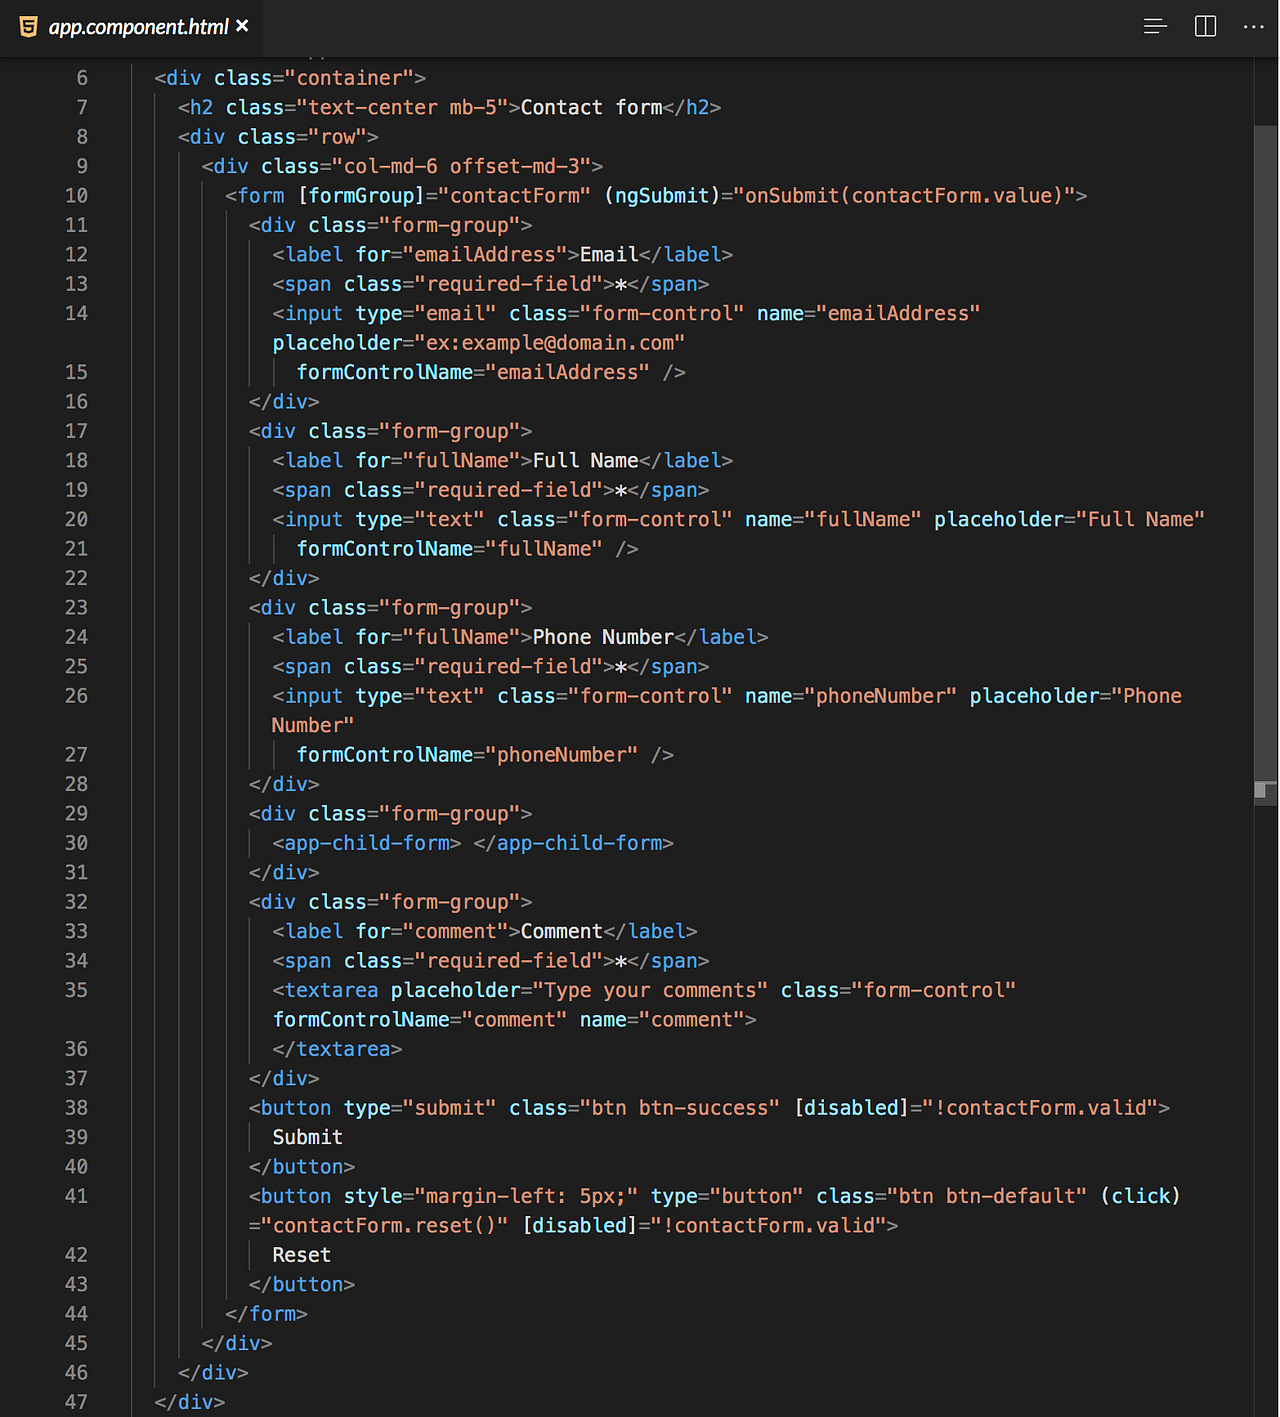The image size is (1280, 1417).
Task: Click the scrollbar marker on the right edge
Action: click(x=1263, y=789)
